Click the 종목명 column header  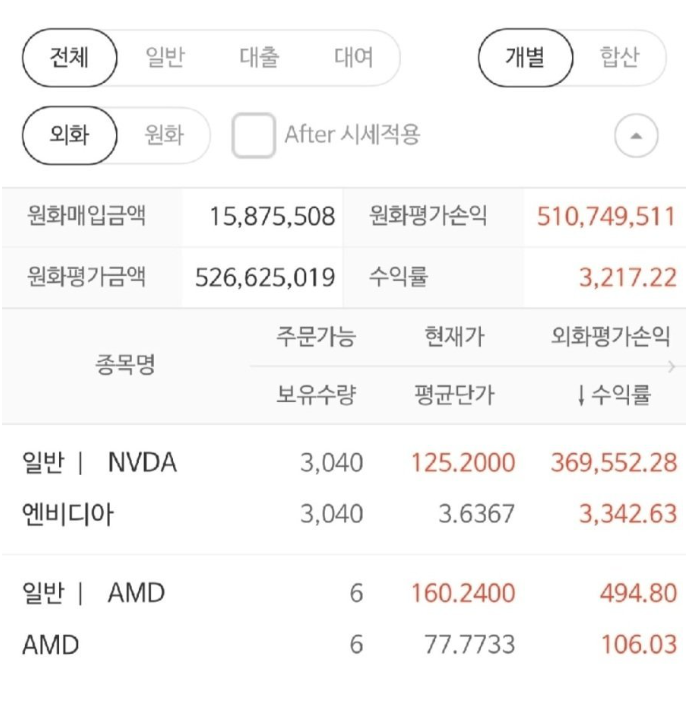click(125, 365)
